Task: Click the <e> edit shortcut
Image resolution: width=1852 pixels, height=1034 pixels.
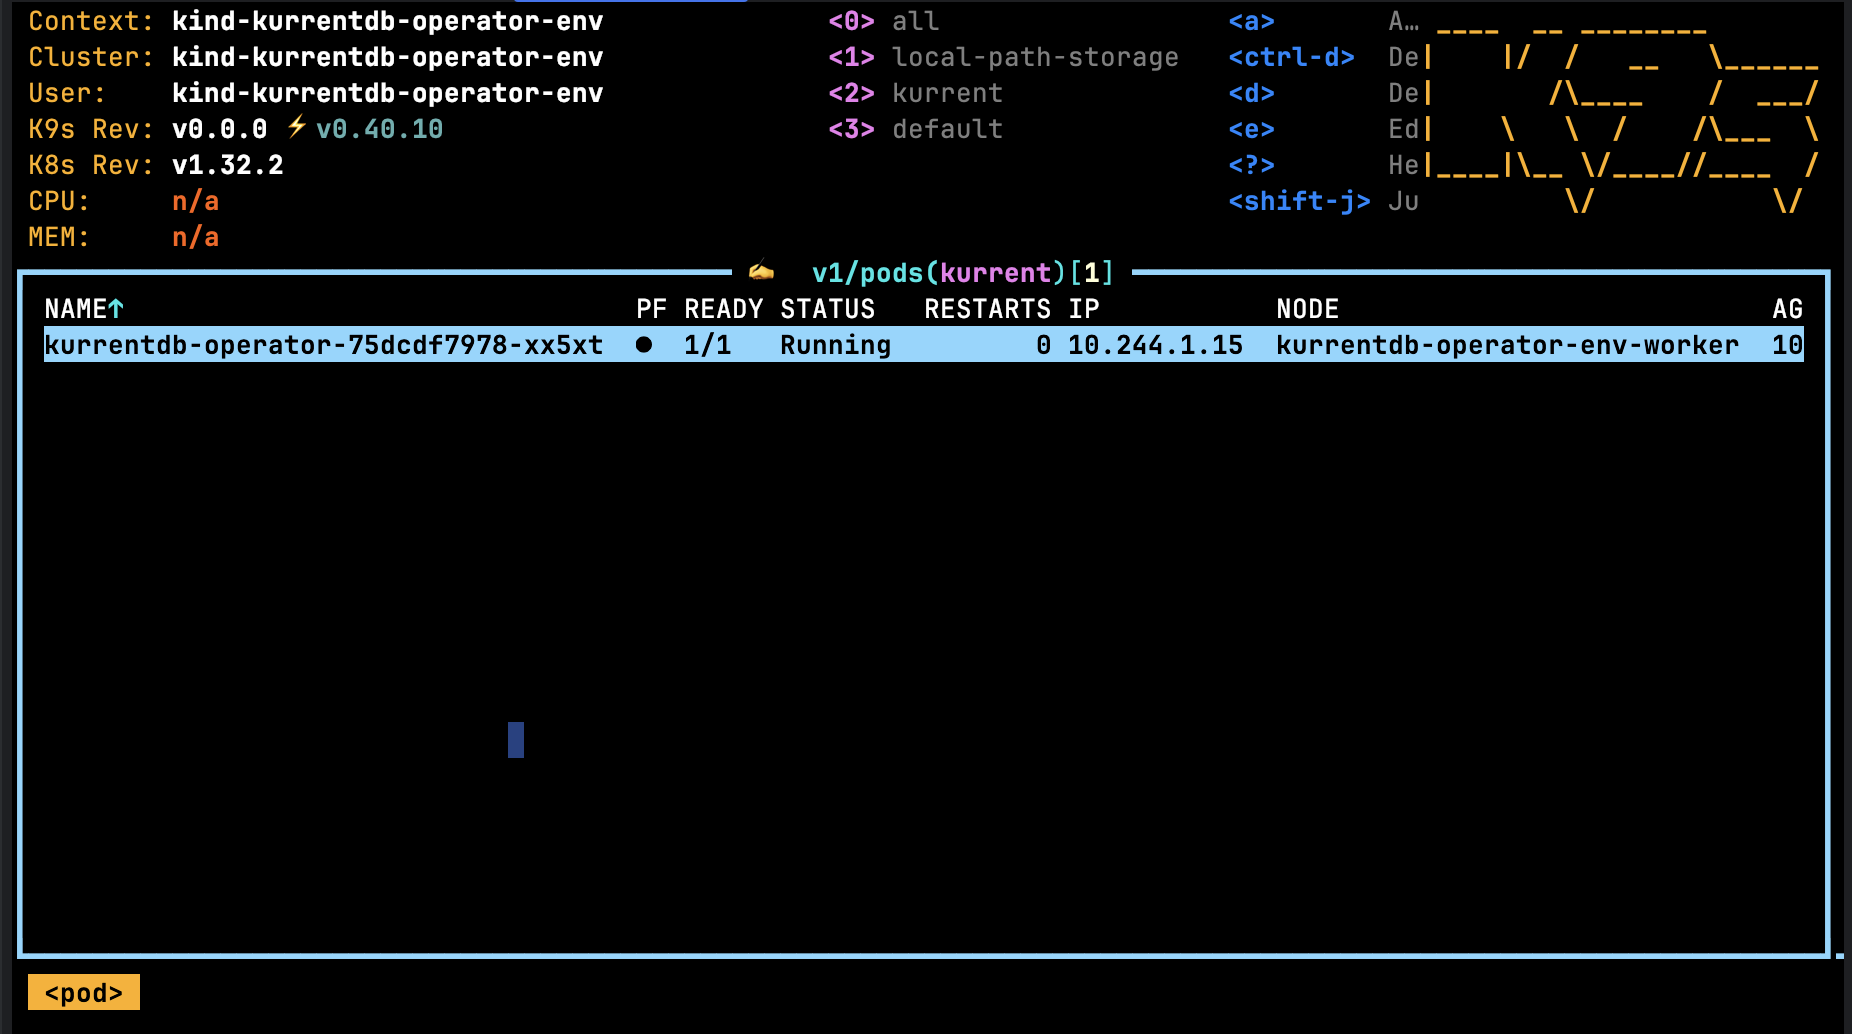Action: tap(1251, 129)
